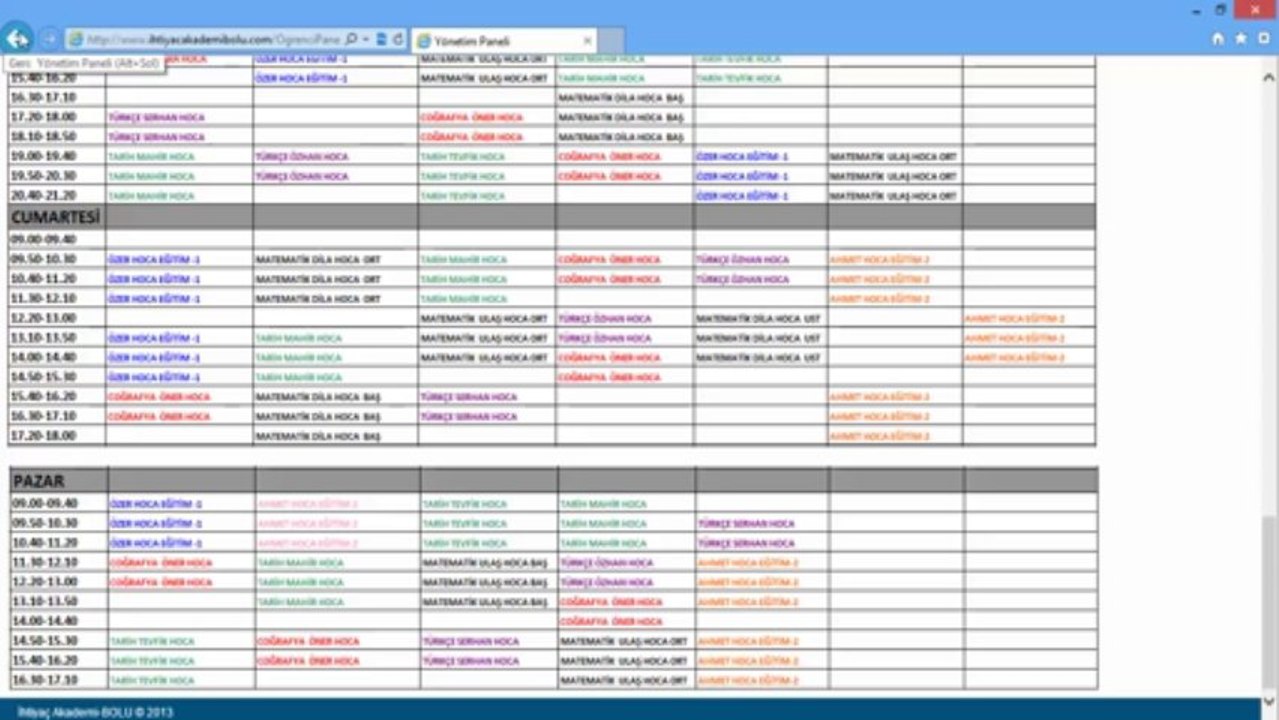The height and width of the screenshot is (720, 1279).
Task: Click TÜRKÇE SERHAN HOCA in CUMARTESİ 15.40-16.20 row
Action: tap(469, 397)
